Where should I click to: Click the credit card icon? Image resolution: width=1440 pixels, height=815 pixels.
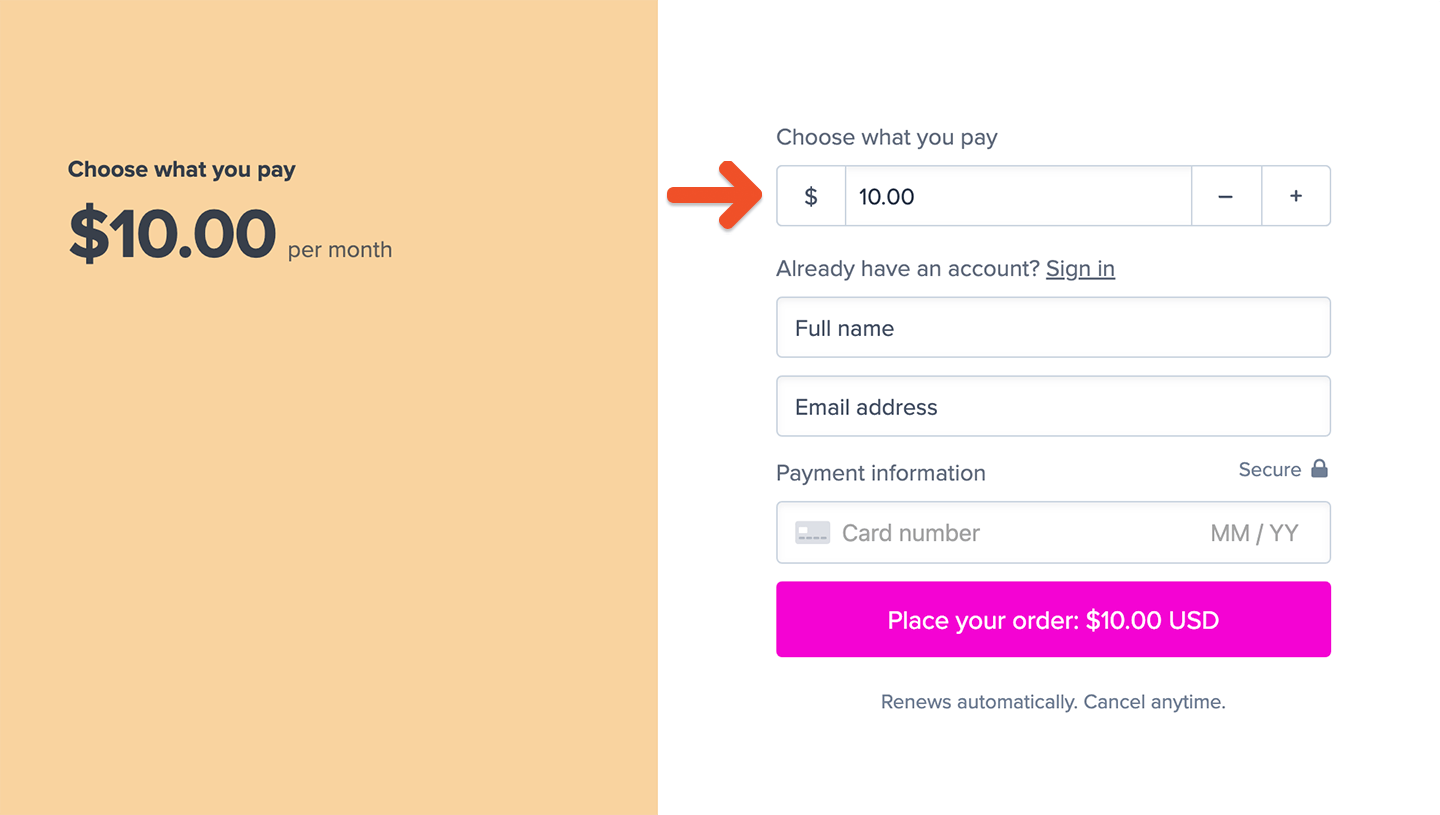click(x=812, y=533)
